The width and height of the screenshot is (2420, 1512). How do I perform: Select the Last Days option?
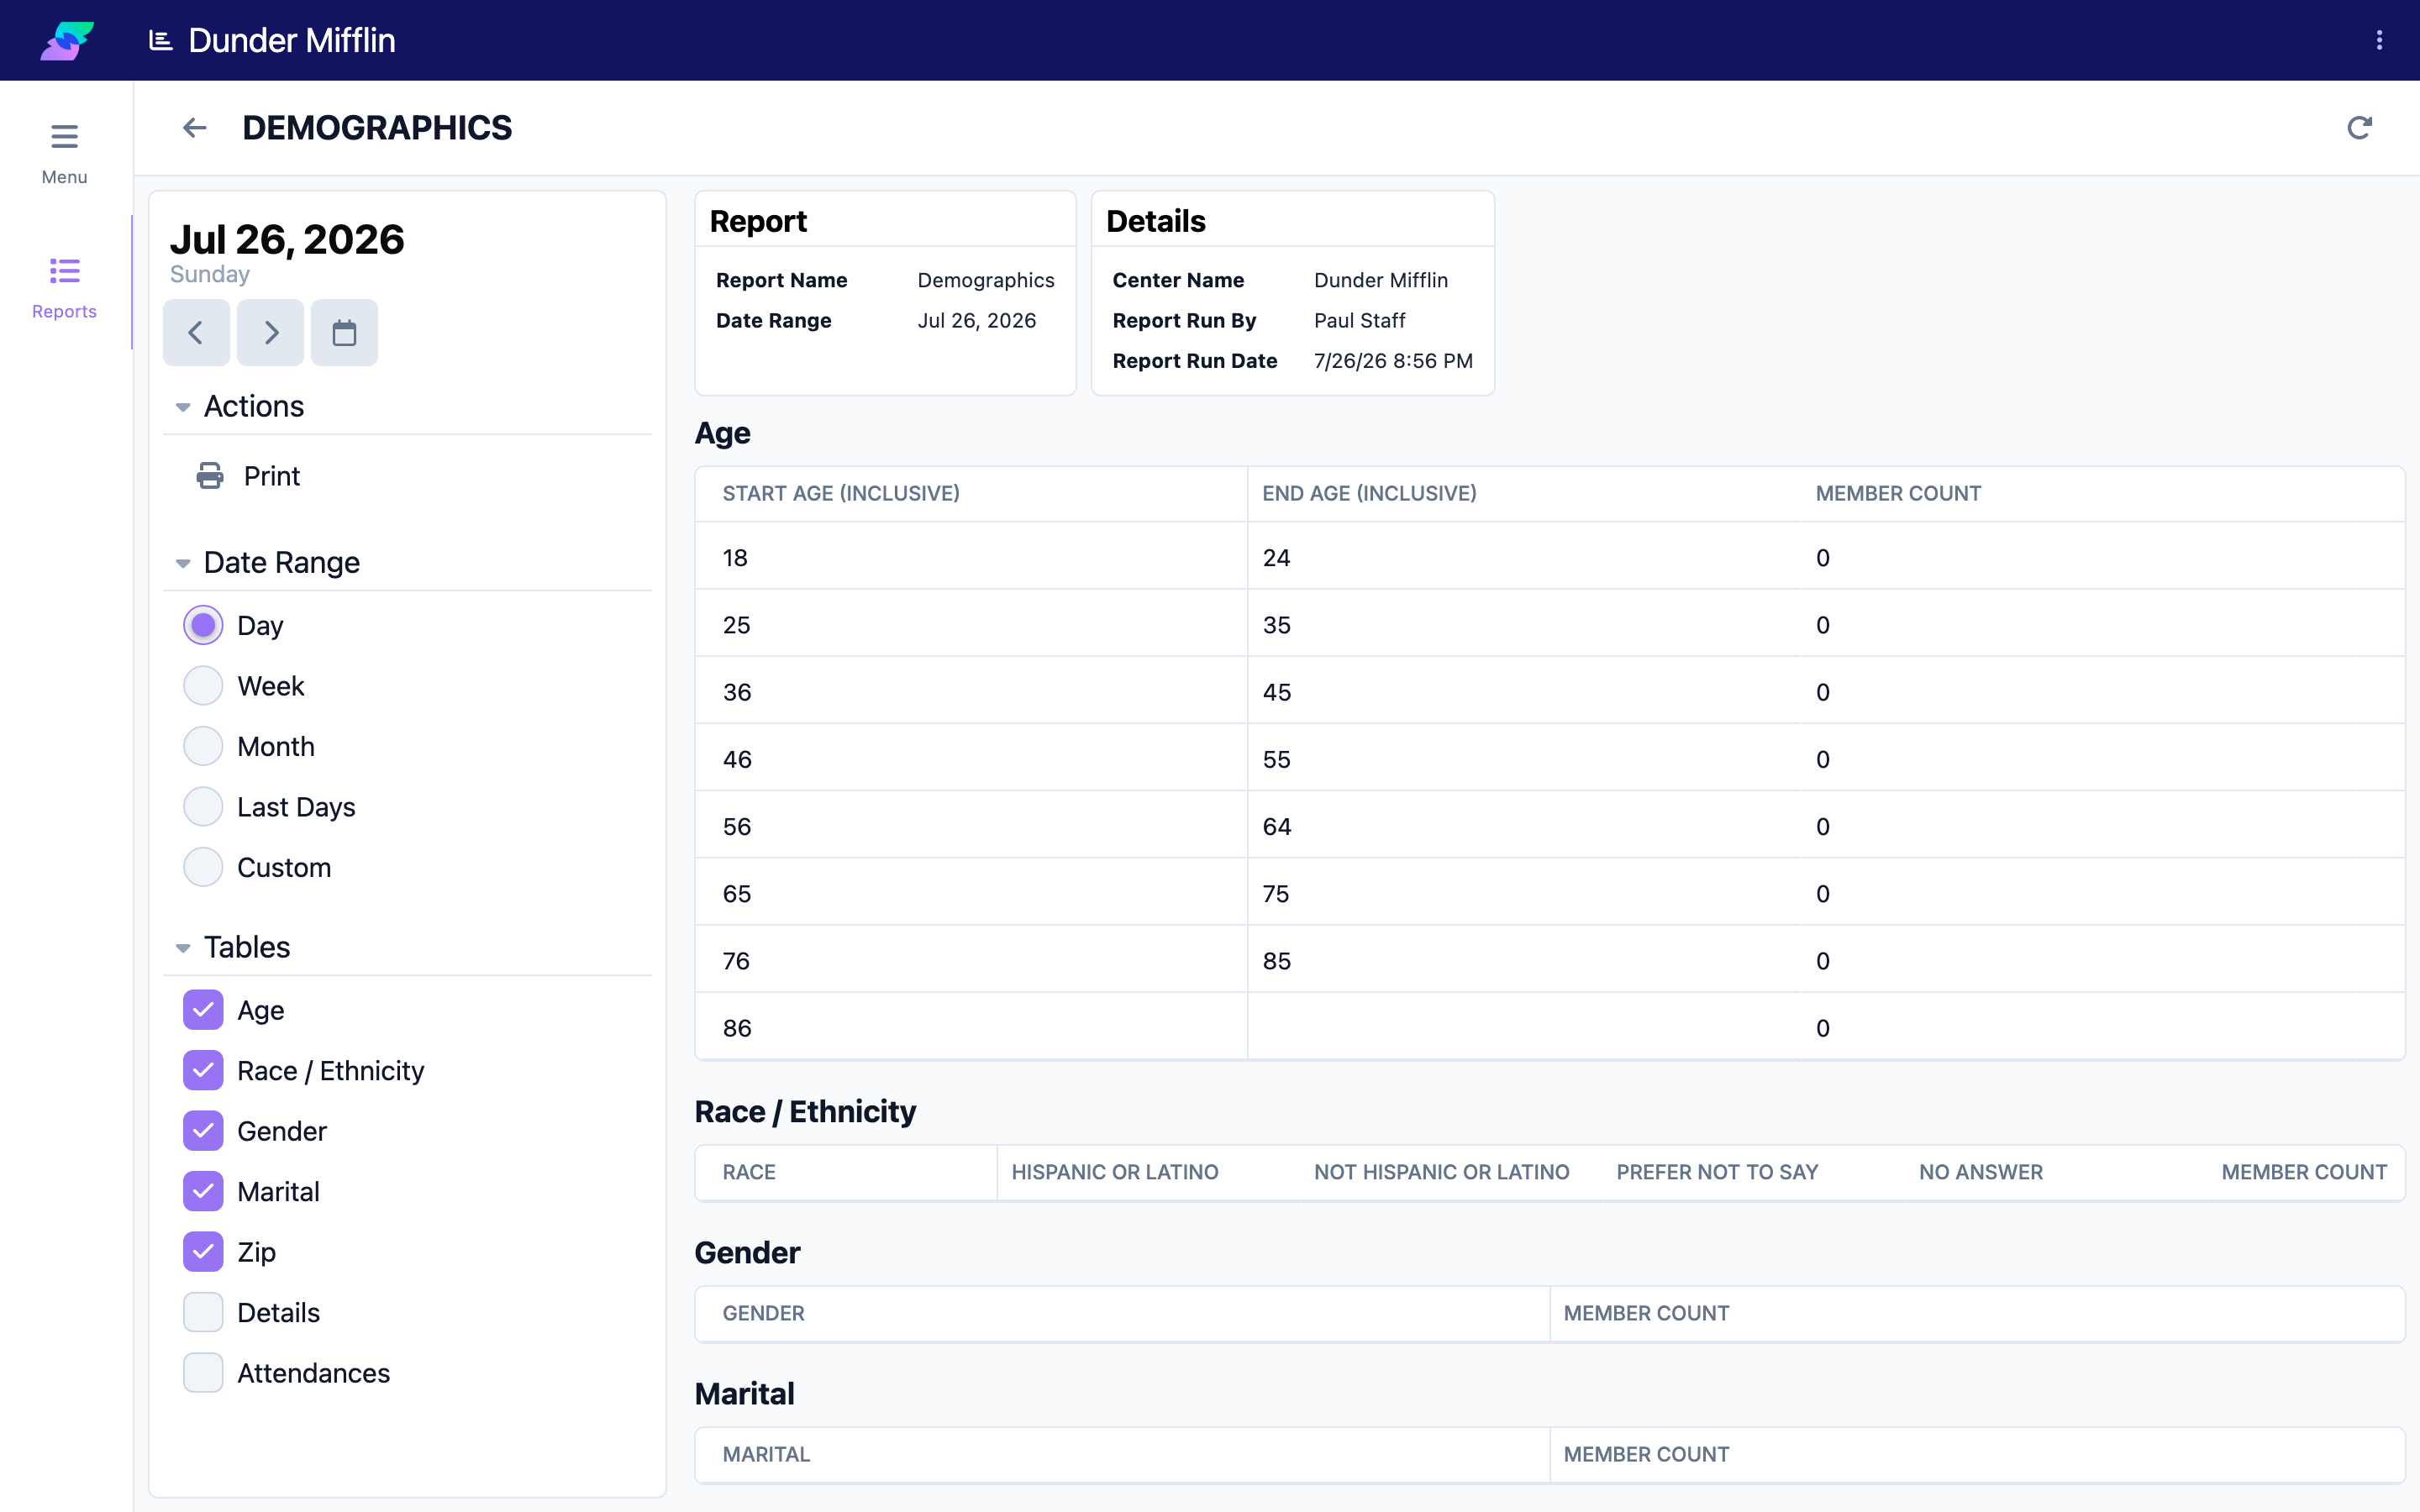click(x=203, y=807)
